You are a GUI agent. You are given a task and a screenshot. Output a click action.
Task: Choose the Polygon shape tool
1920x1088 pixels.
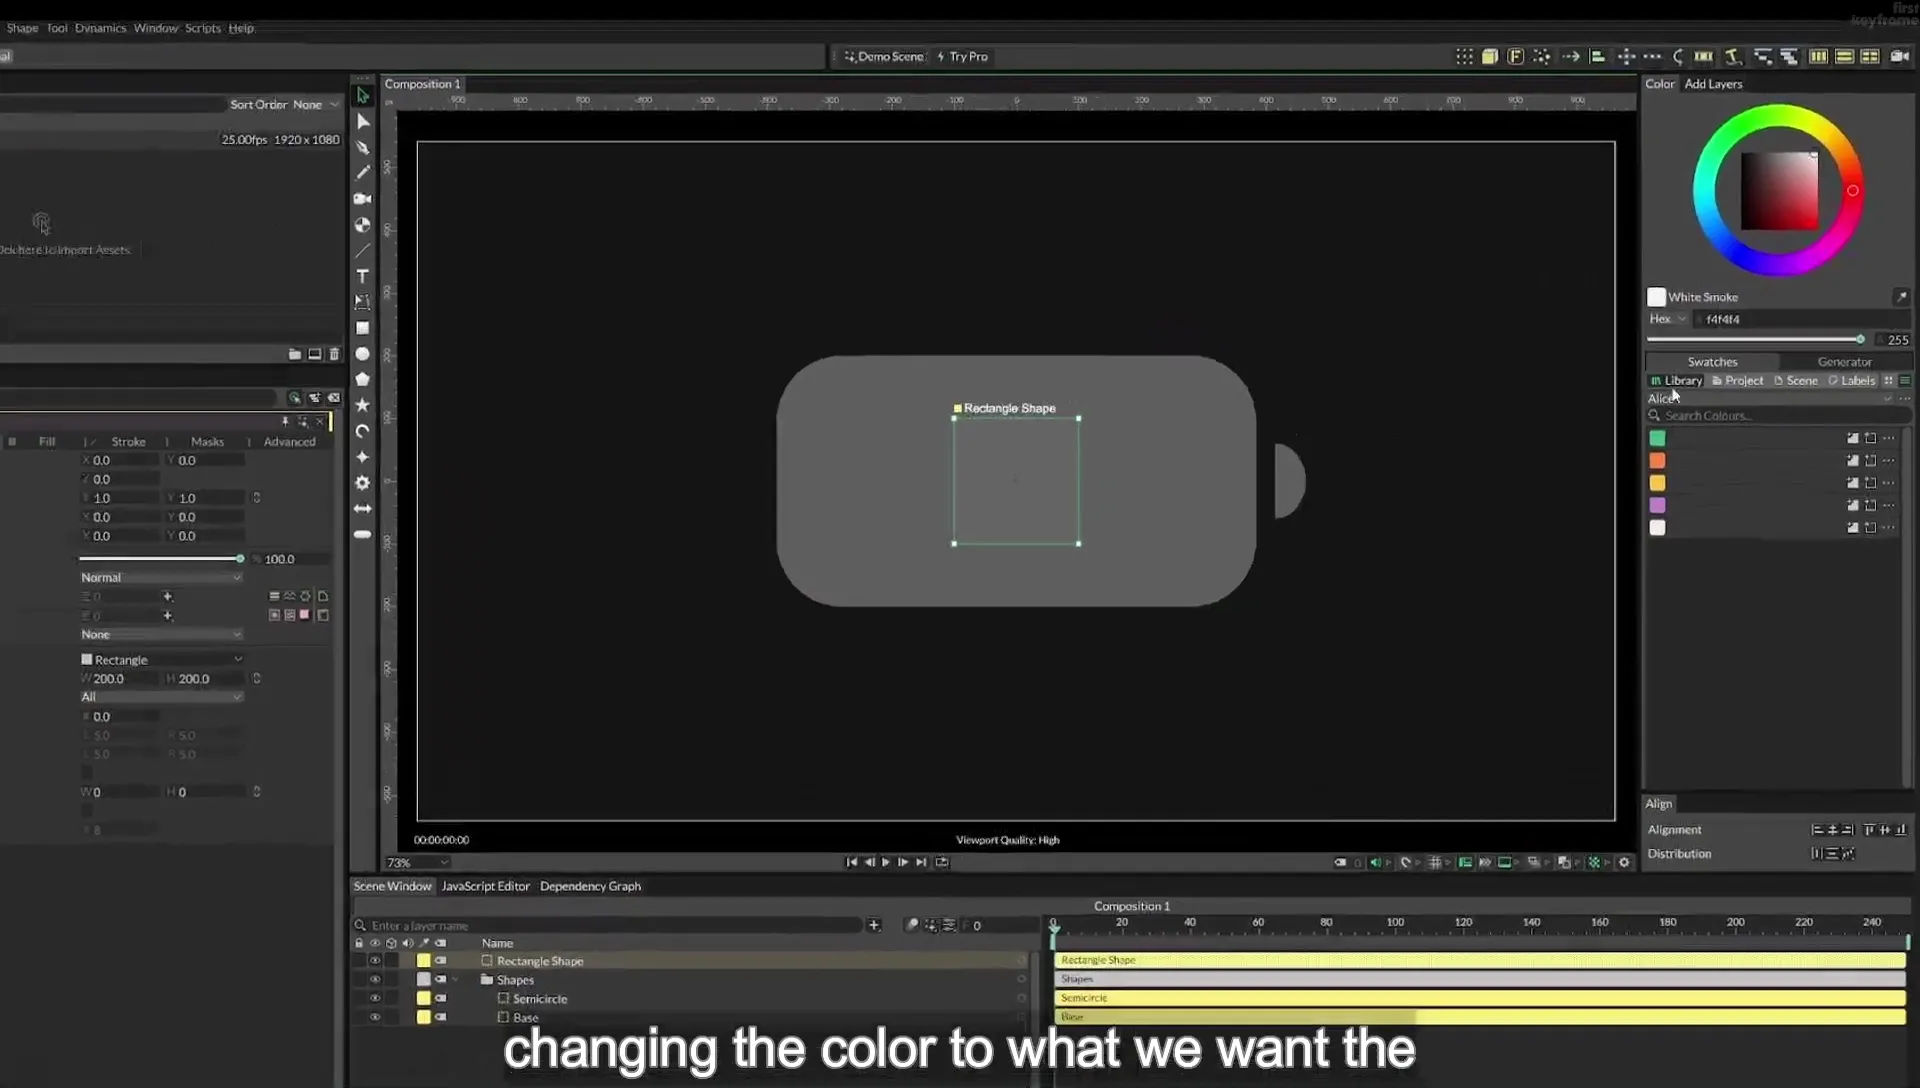click(x=363, y=379)
